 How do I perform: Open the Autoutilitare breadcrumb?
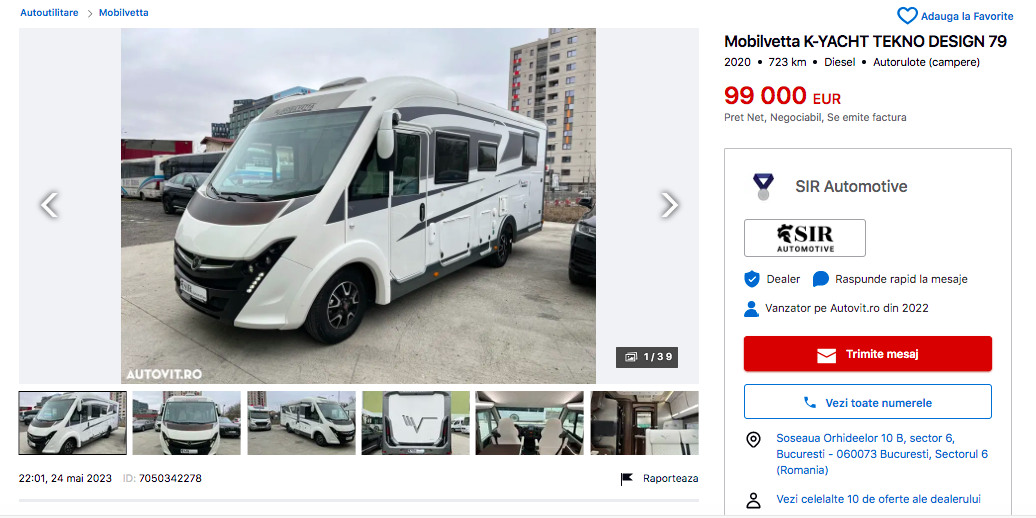pyautogui.click(x=49, y=13)
